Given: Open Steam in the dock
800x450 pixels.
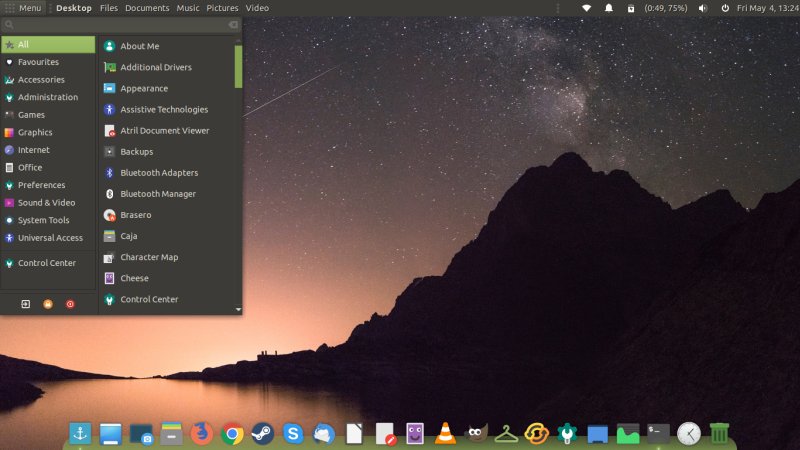Looking at the screenshot, I should point(263,433).
